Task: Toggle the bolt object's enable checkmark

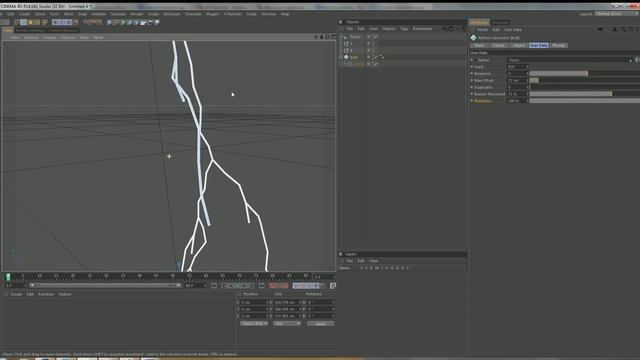Action: (x=376, y=57)
